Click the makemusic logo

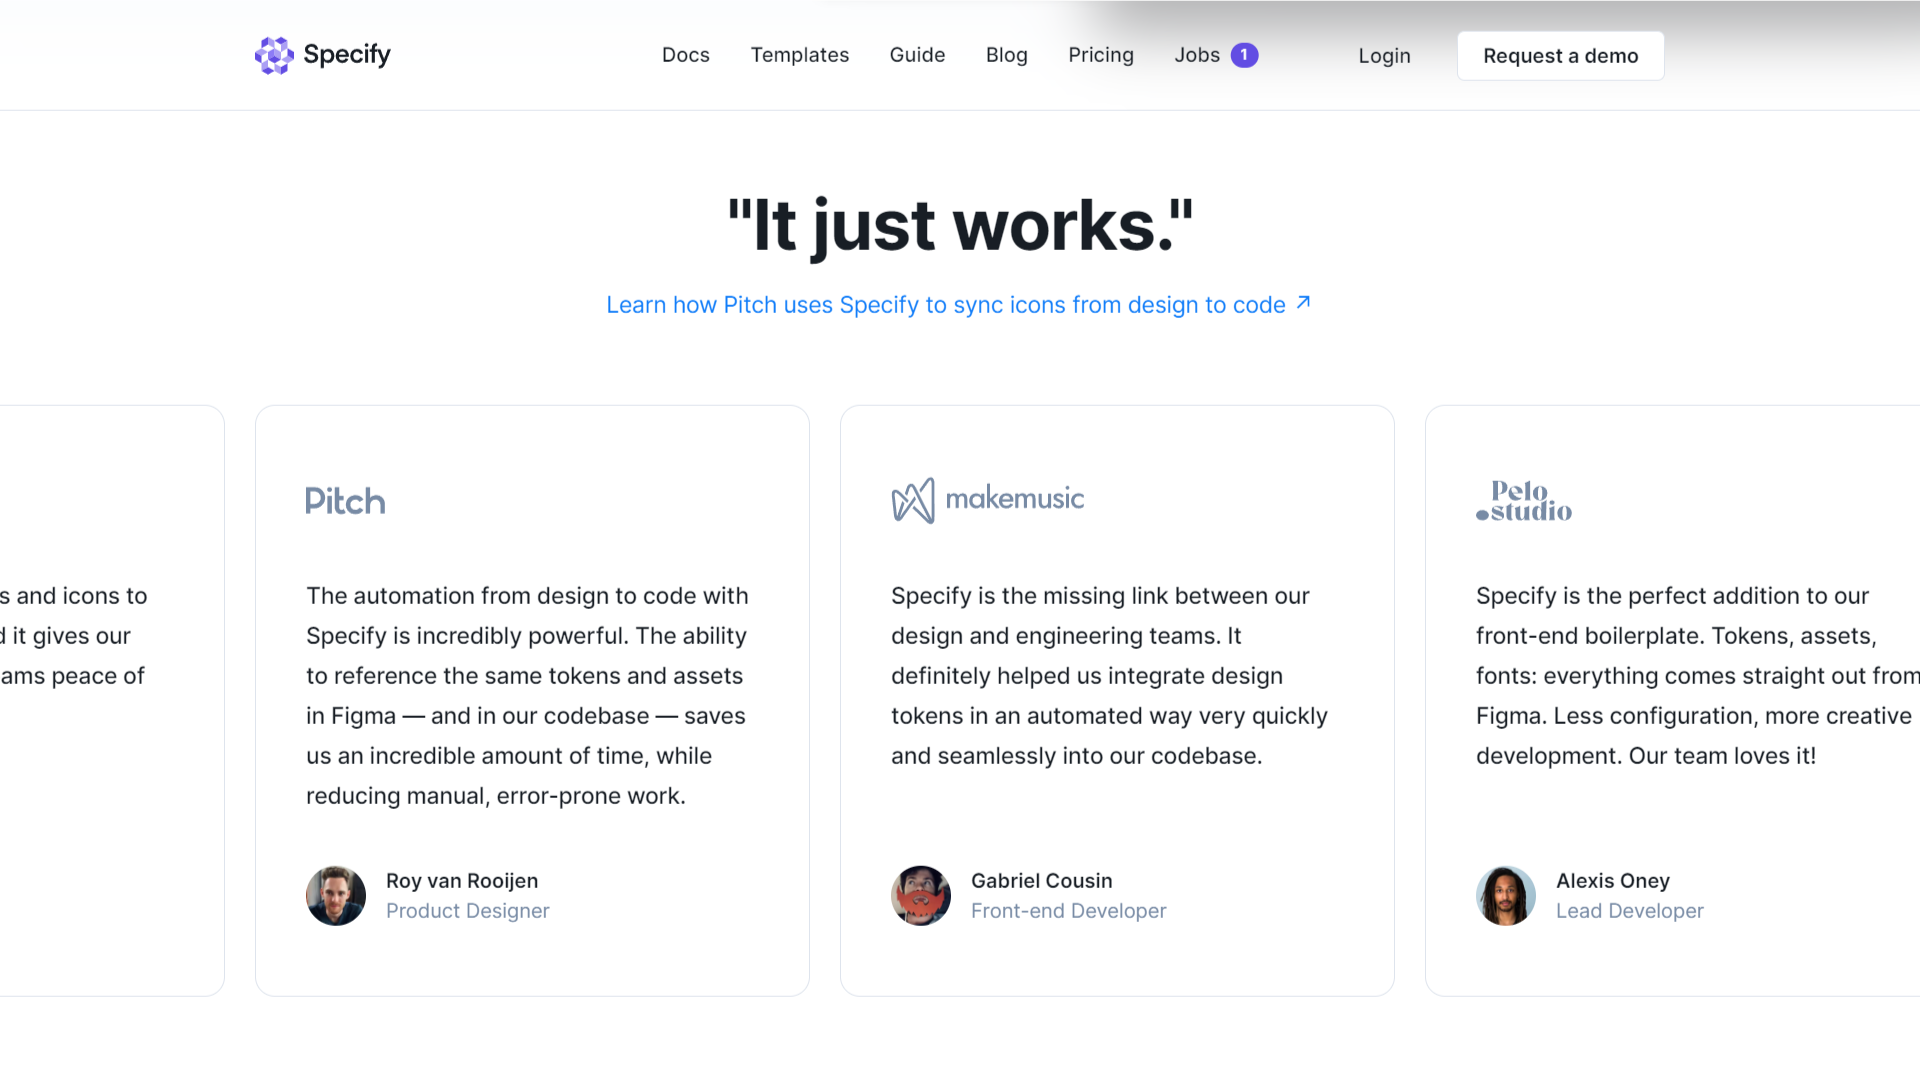988,500
